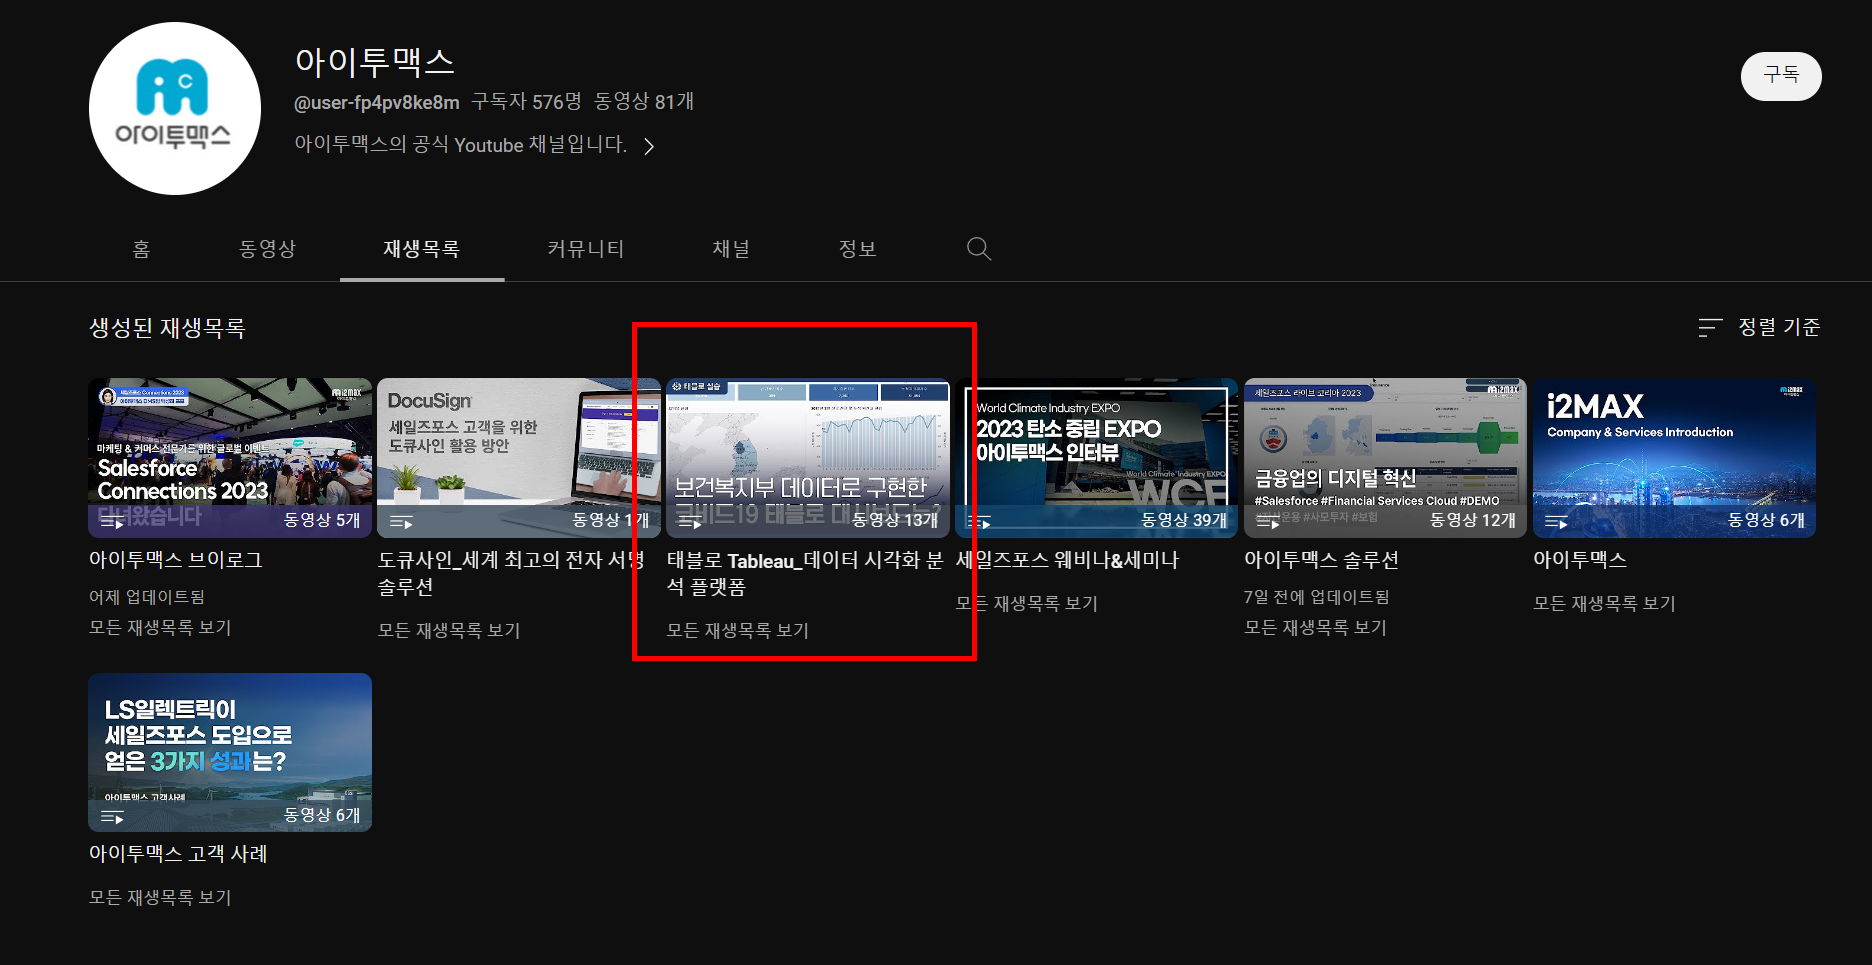Click 모든 재생목록 보기 under 도큐사인 playlist

click(449, 631)
